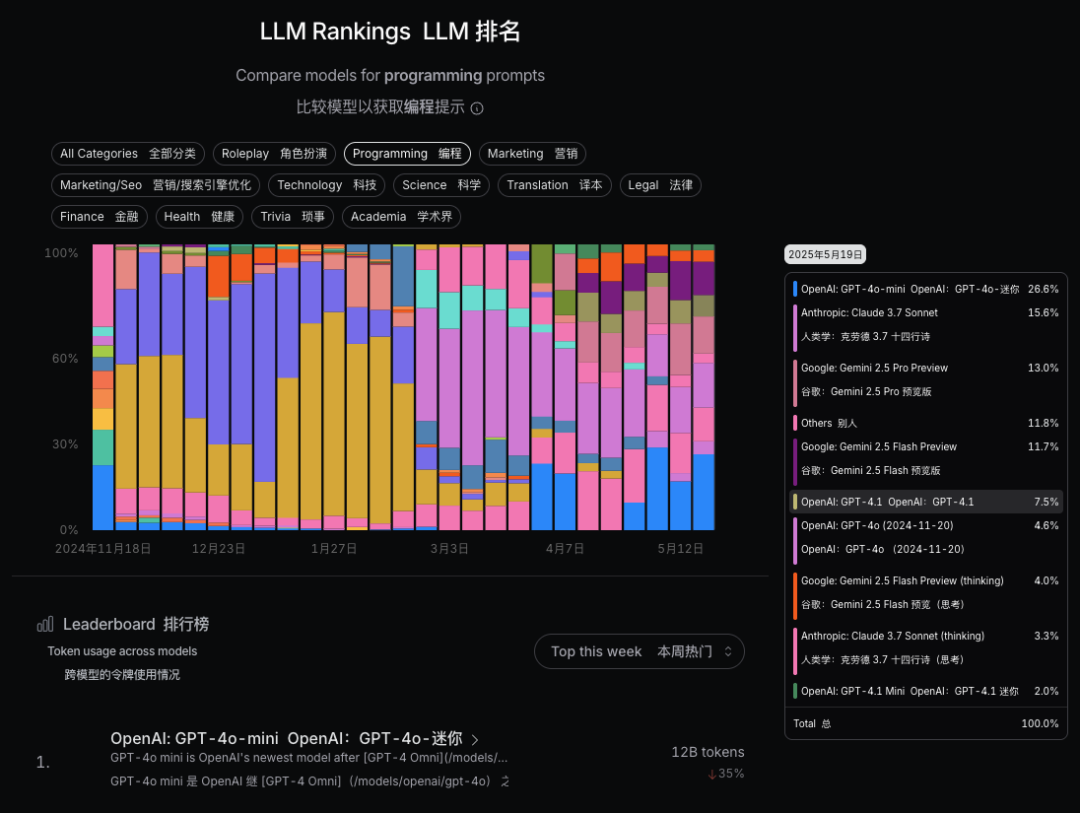Show the Health category rankings

[199, 217]
